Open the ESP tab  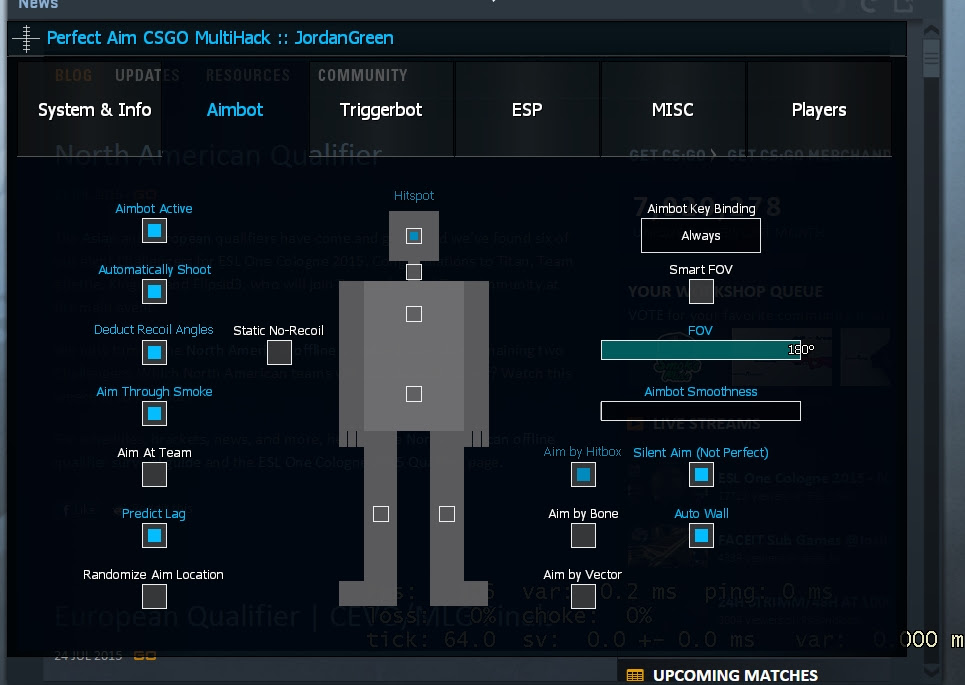pyautogui.click(x=527, y=110)
